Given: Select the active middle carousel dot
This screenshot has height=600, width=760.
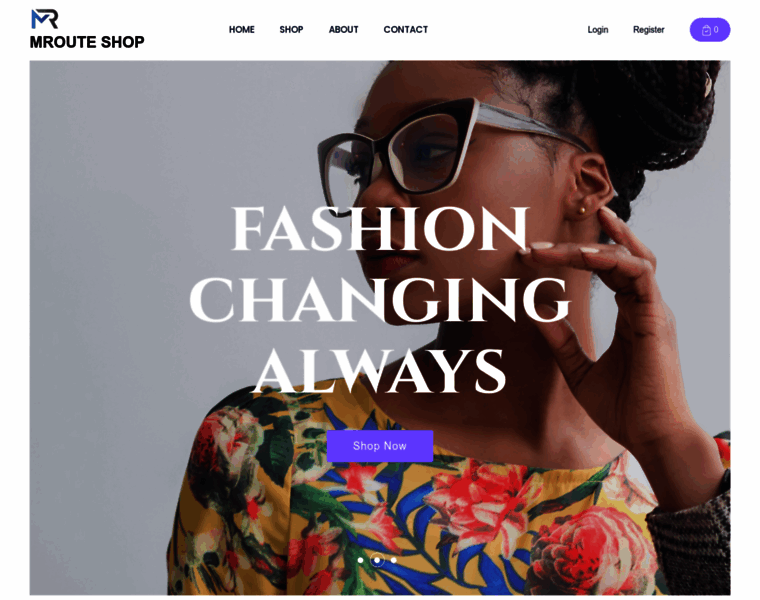Looking at the screenshot, I should (x=377, y=560).
